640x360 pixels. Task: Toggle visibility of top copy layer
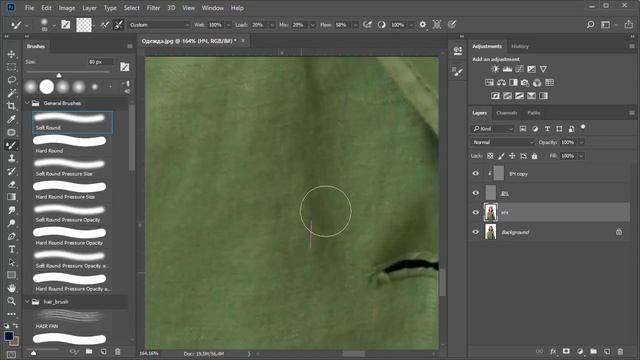pos(476,173)
